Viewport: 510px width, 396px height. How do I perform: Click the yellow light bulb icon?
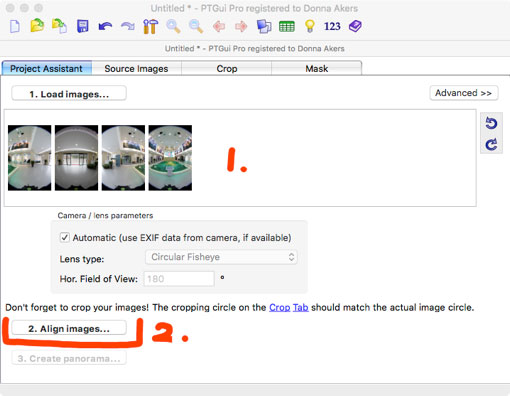310,26
